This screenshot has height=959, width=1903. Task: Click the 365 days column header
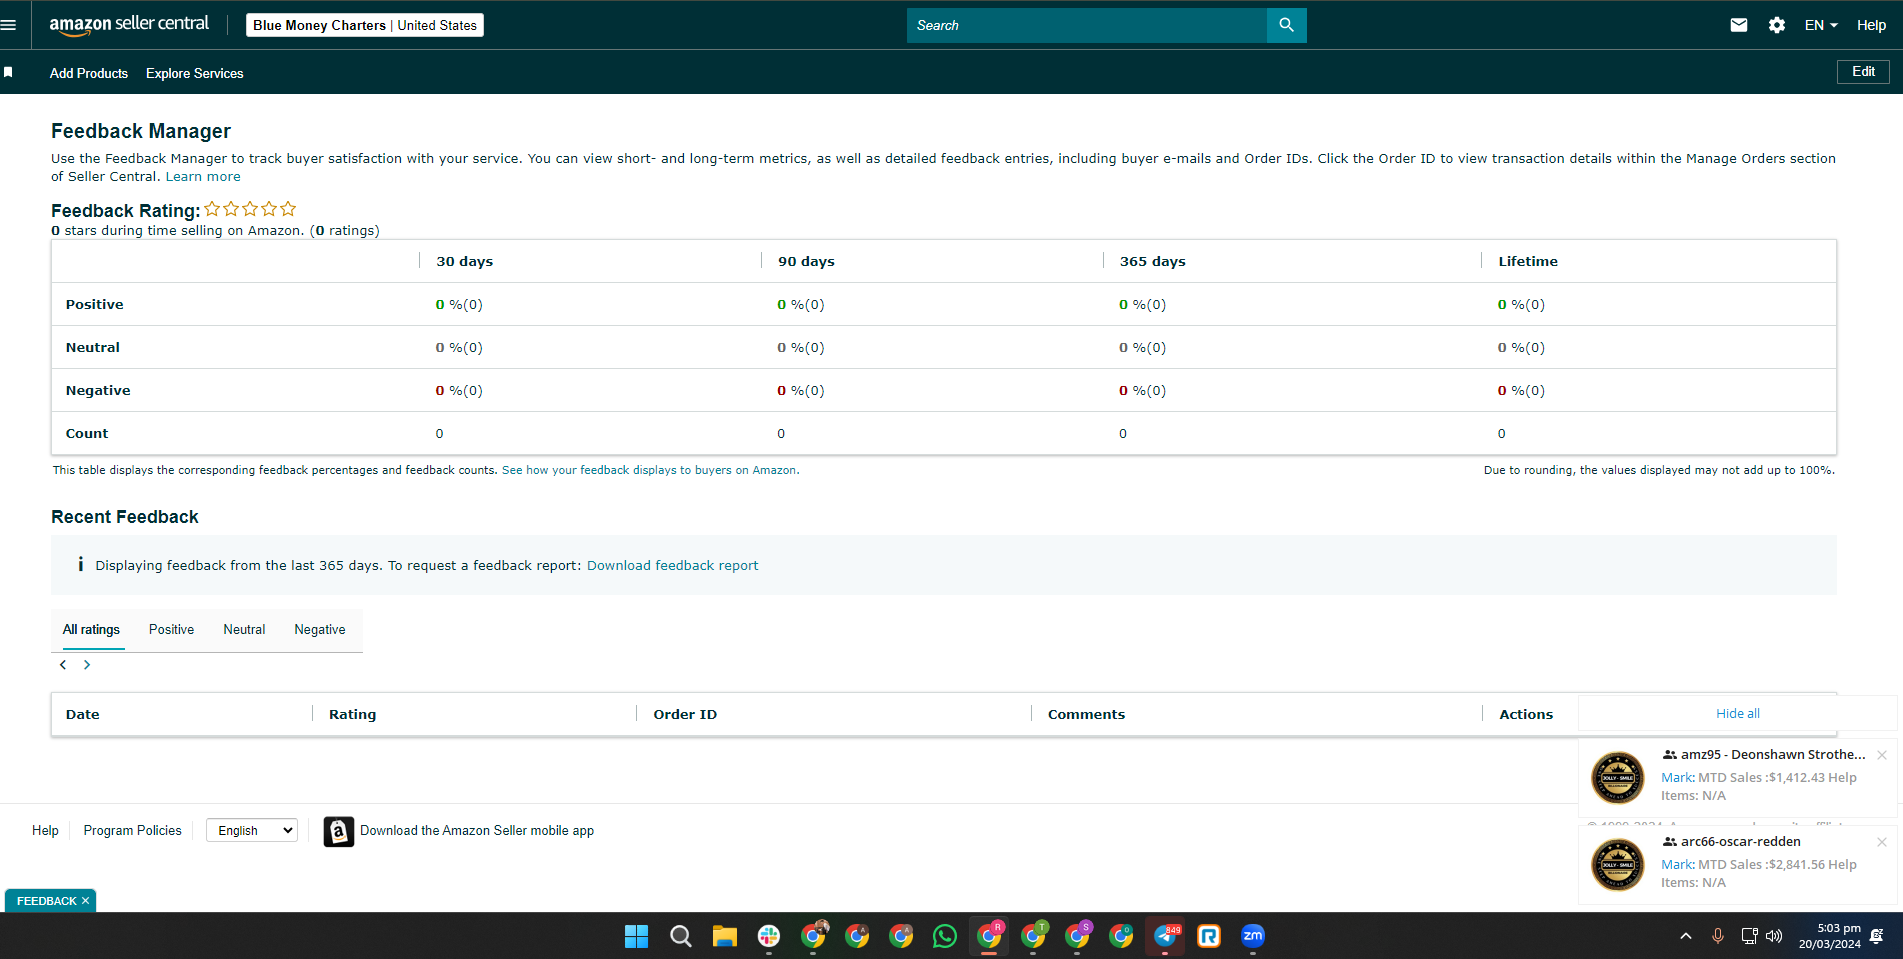tap(1153, 262)
